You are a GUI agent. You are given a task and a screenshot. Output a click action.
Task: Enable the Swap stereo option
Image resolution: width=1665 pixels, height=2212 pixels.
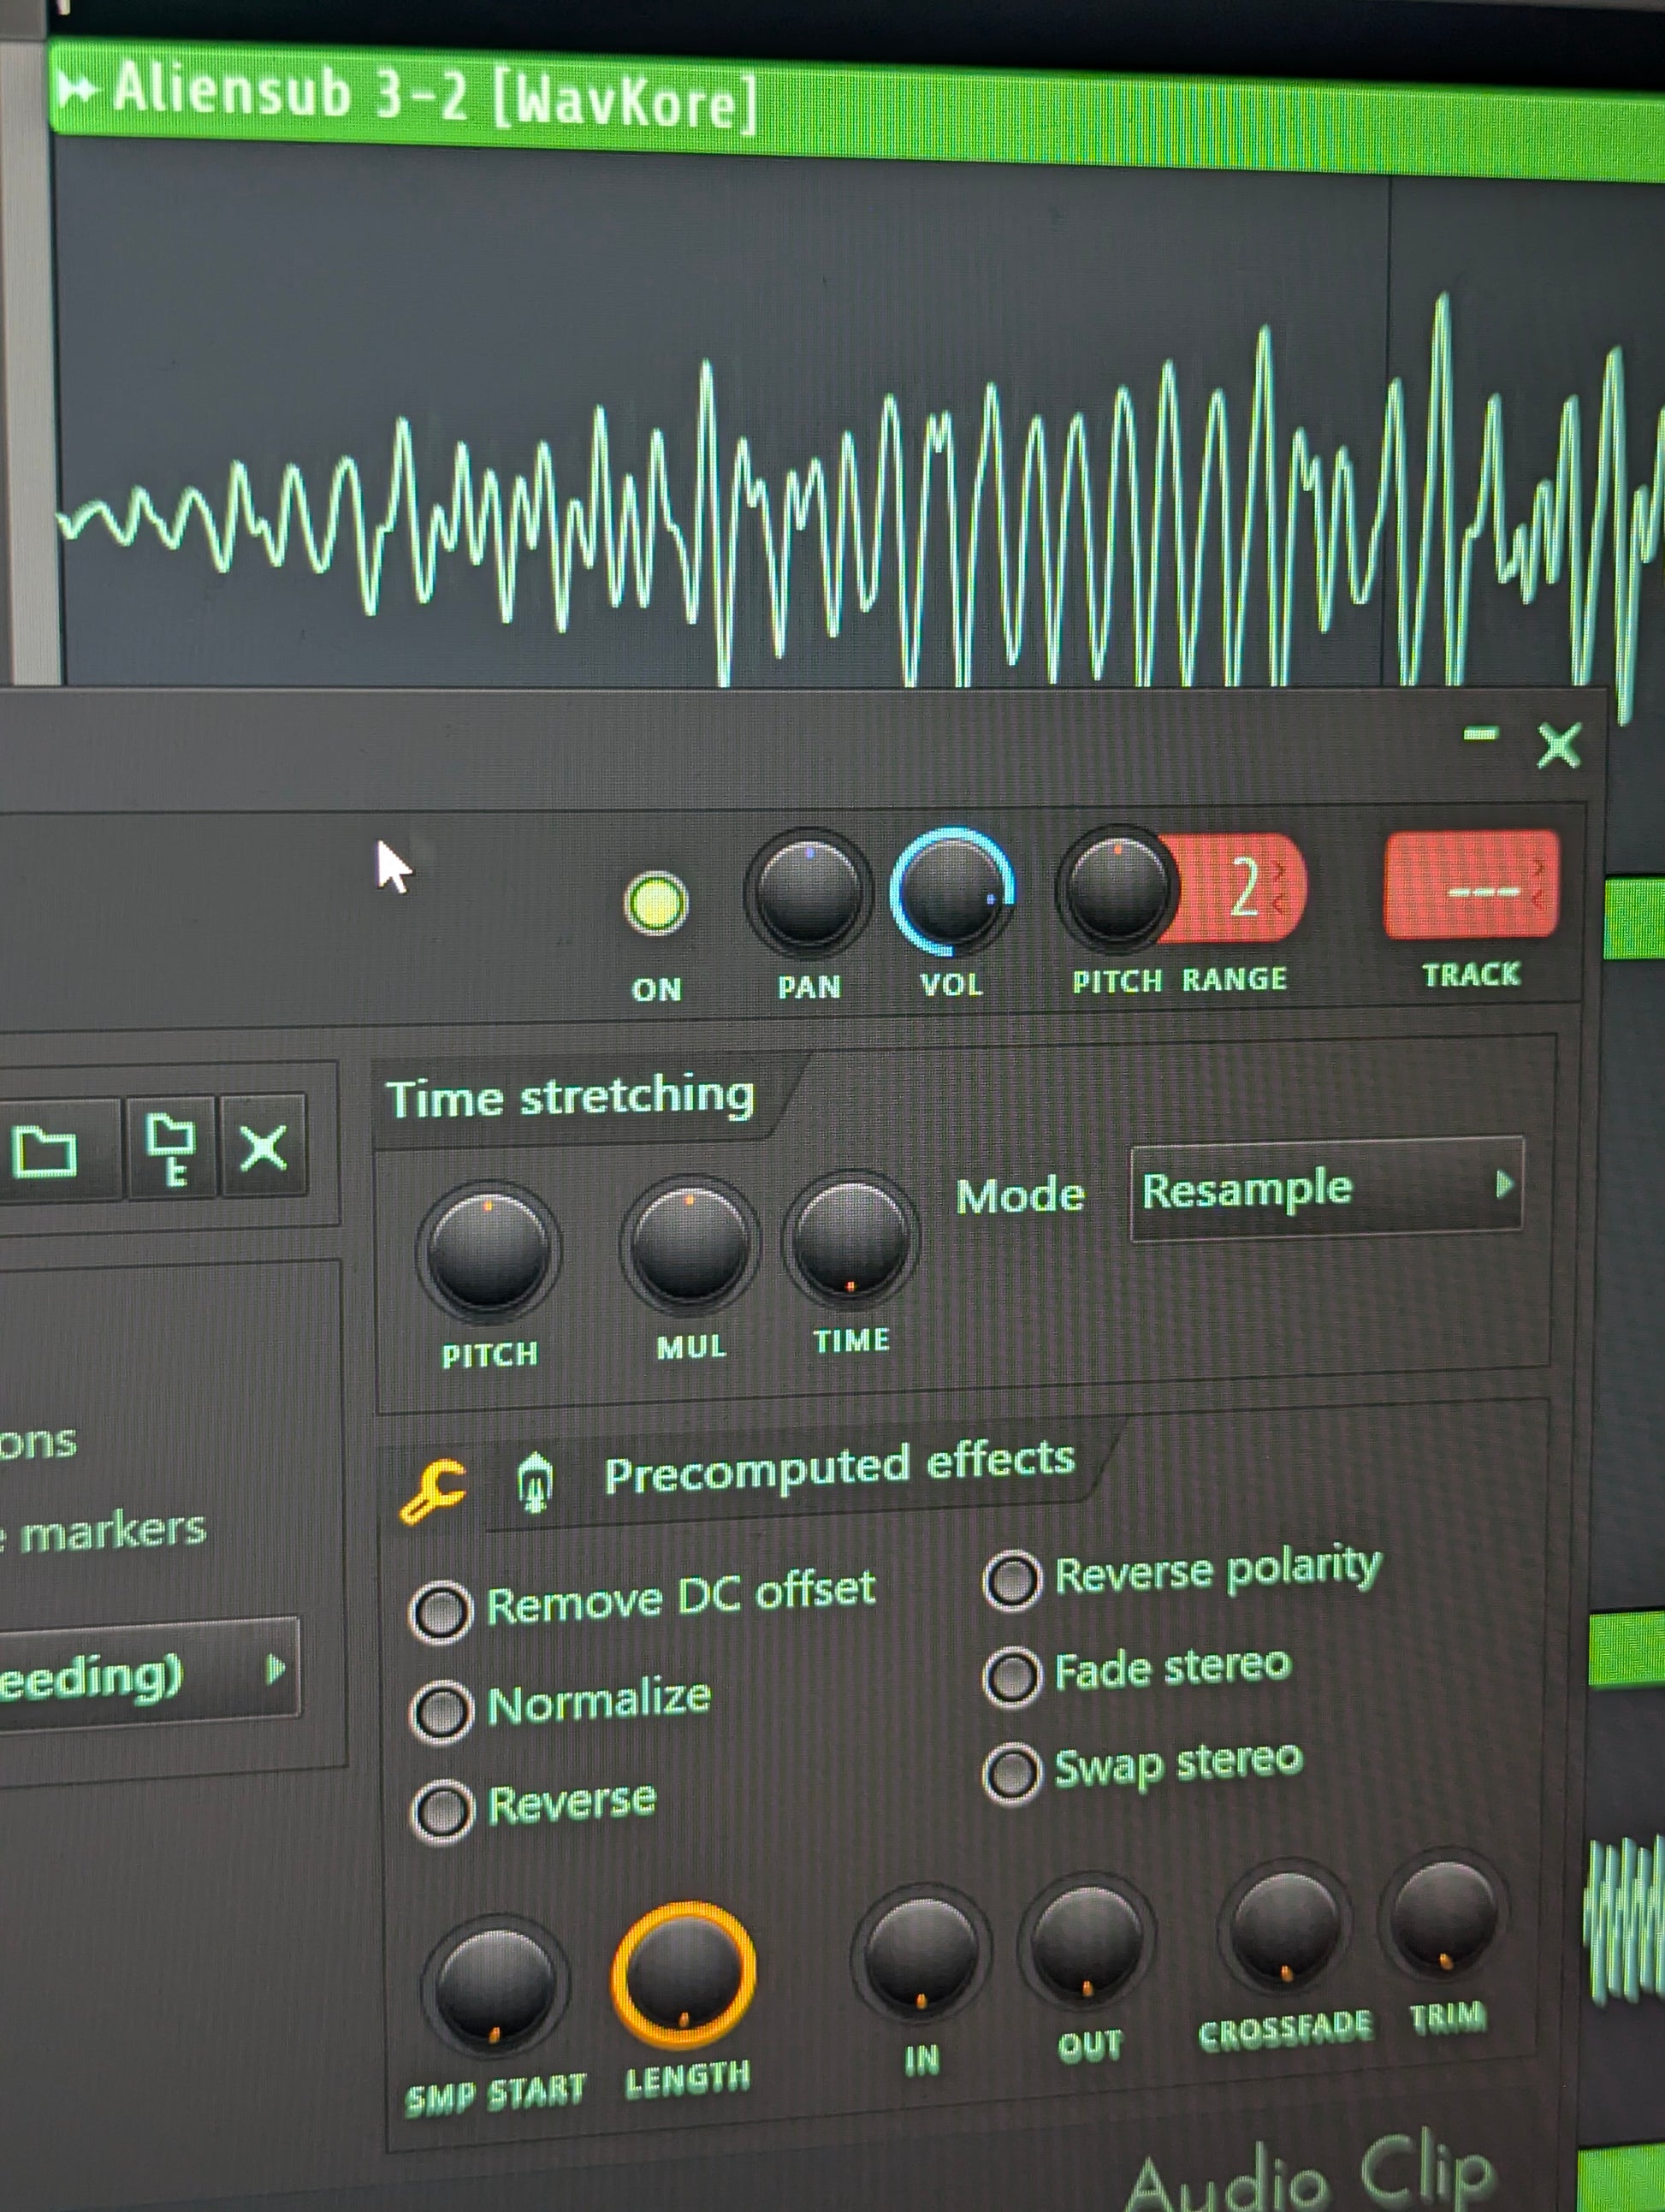pyautogui.click(x=1013, y=1773)
